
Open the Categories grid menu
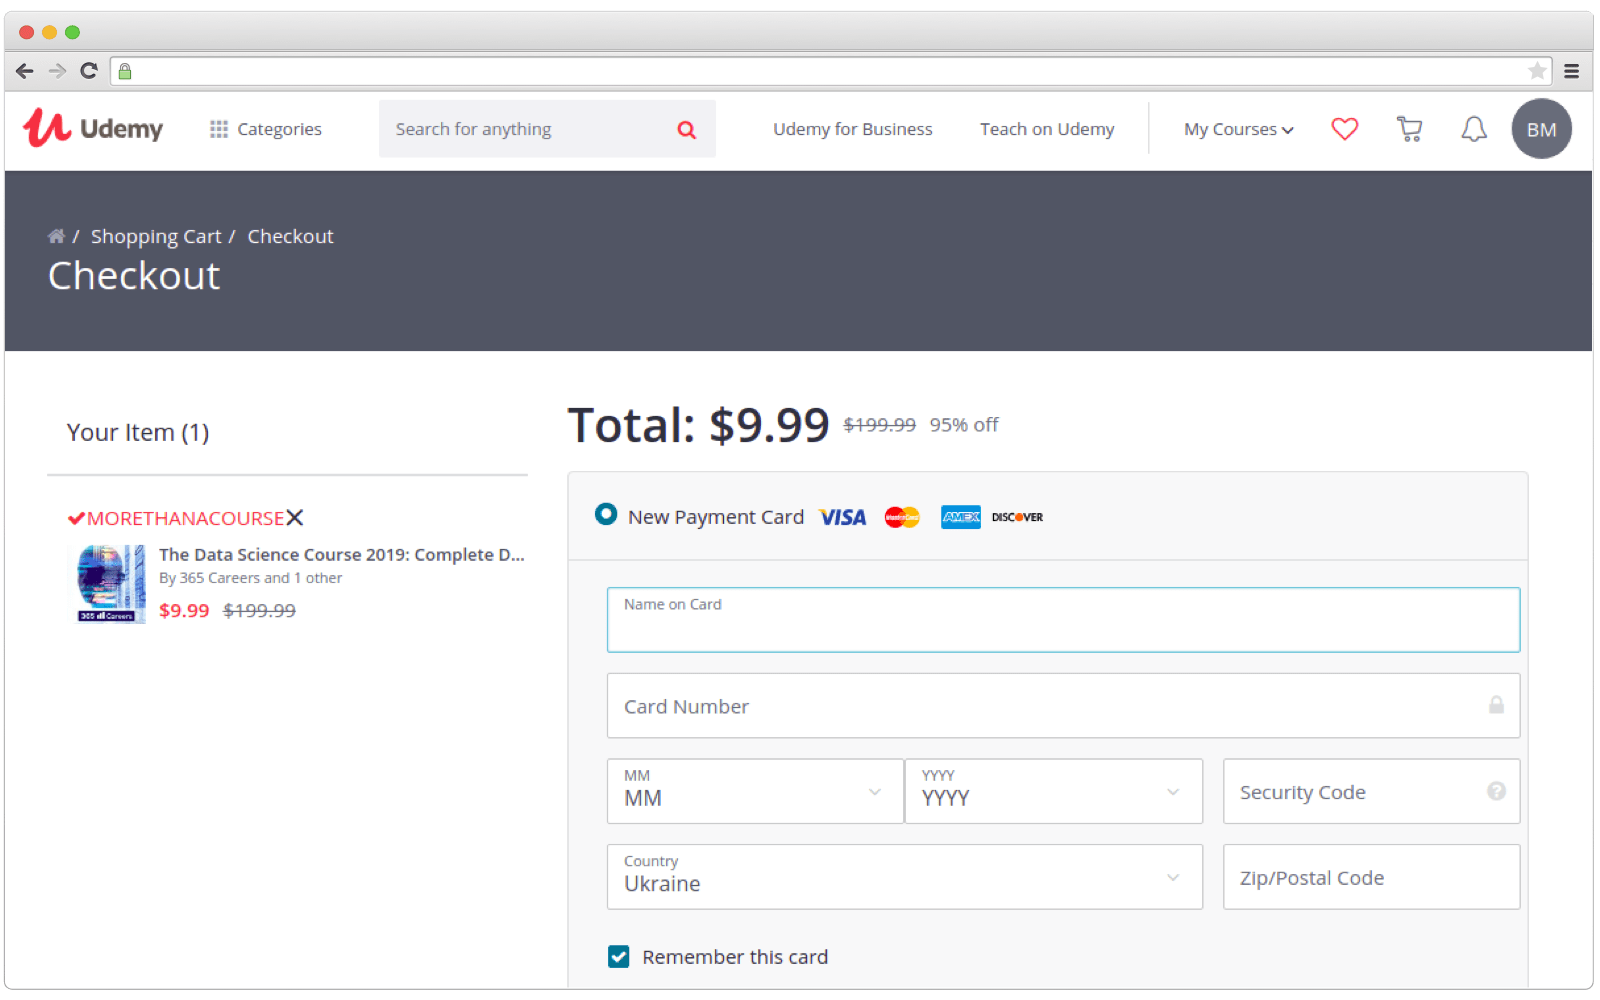coord(265,129)
